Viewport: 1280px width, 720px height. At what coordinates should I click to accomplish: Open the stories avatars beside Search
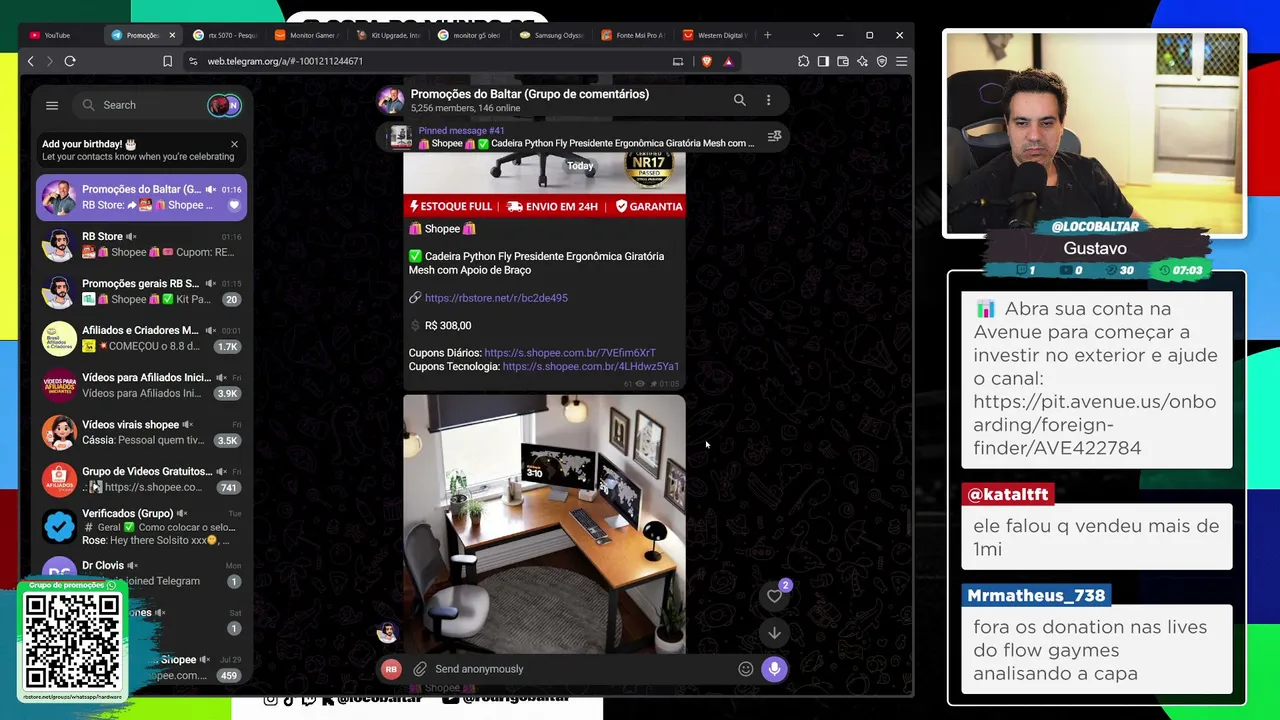point(224,105)
